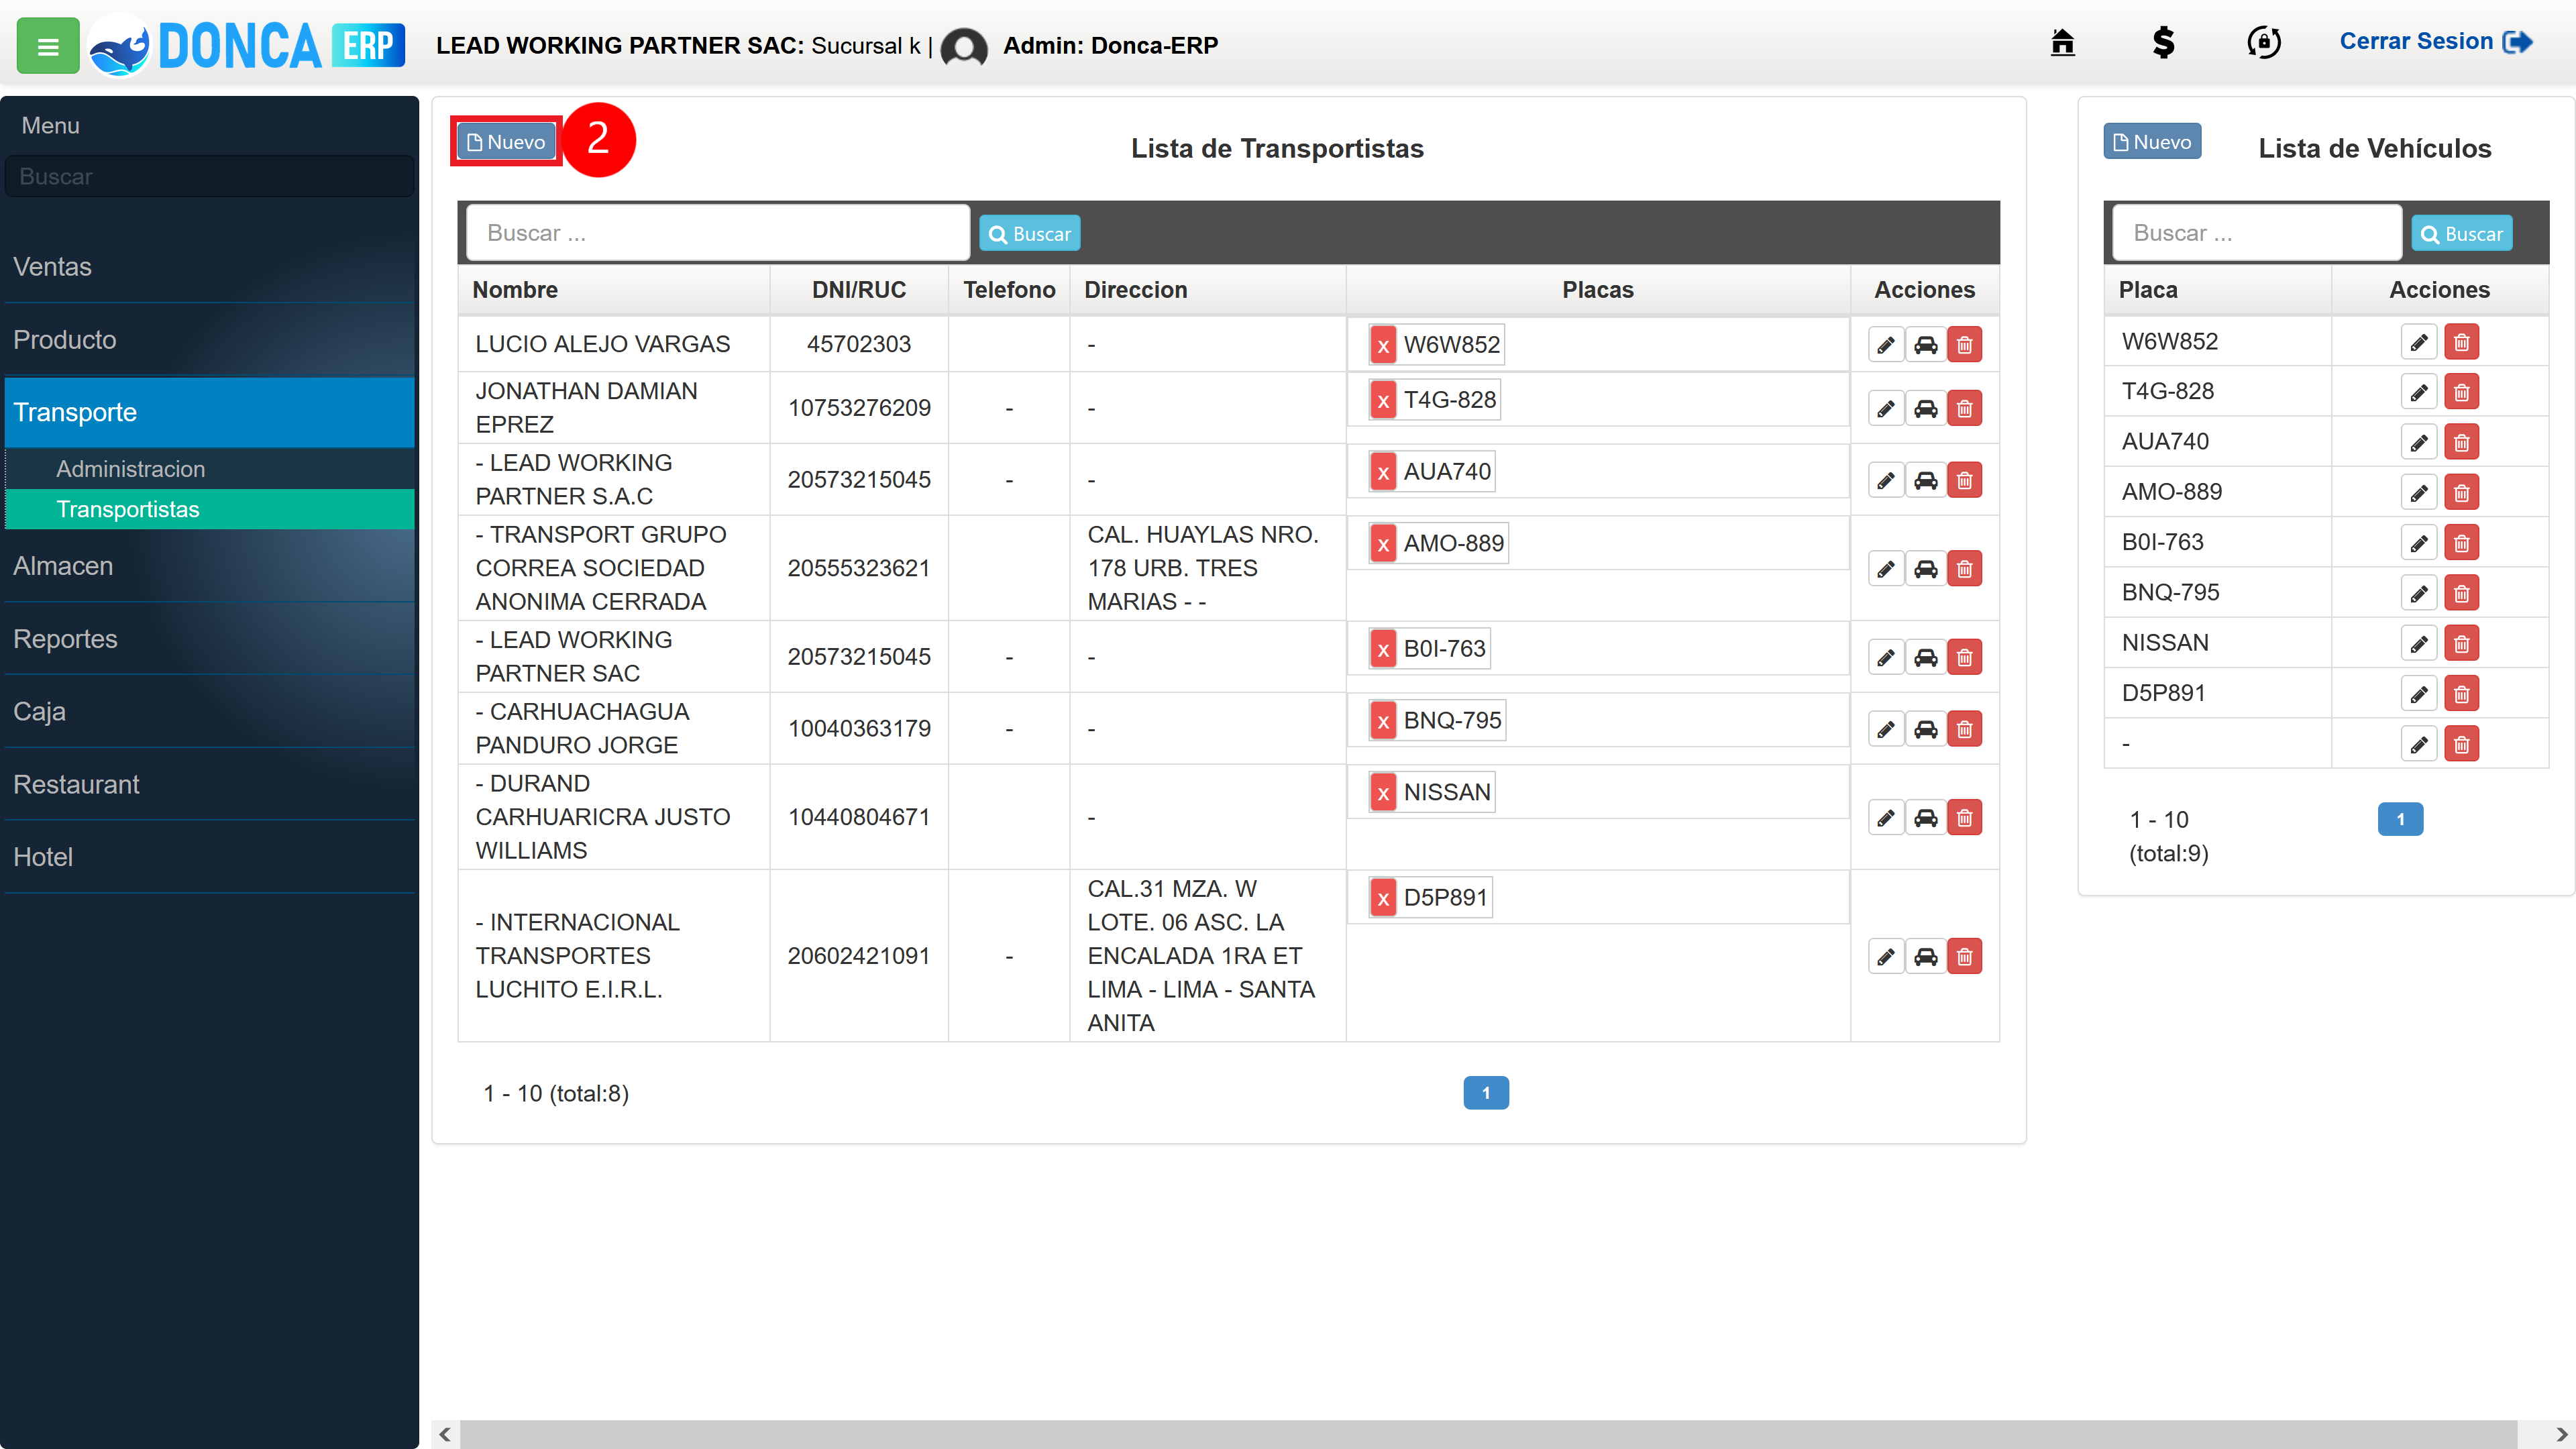This screenshot has height=1449, width=2576.
Task: Remove plate T4G-828 tag
Action: 1383,400
